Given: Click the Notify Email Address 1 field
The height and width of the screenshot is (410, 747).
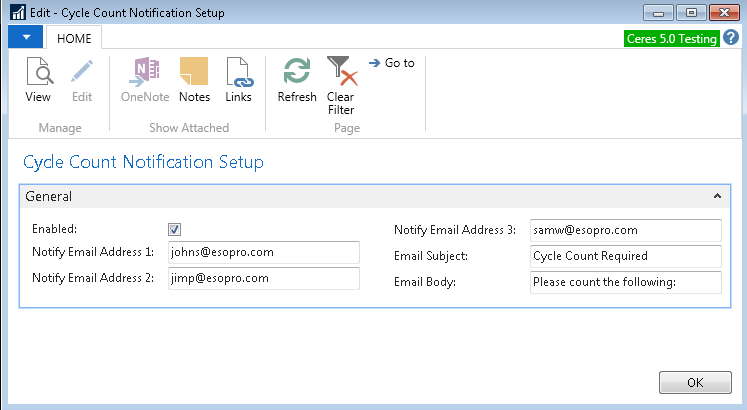Looking at the screenshot, I should [263, 252].
